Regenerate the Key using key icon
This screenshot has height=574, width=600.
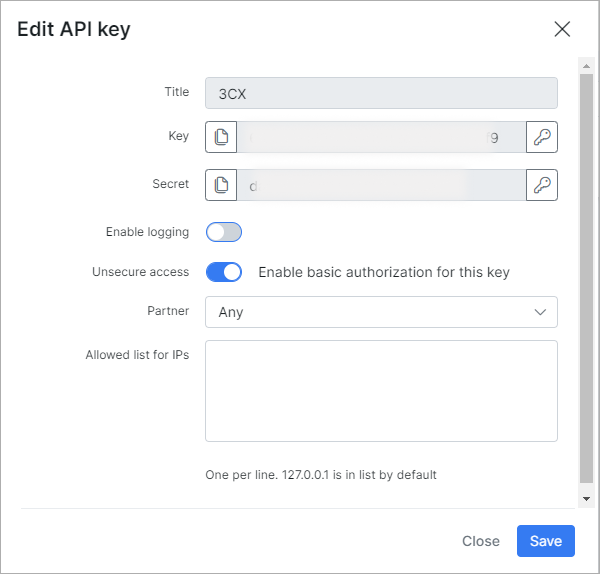[x=542, y=138]
